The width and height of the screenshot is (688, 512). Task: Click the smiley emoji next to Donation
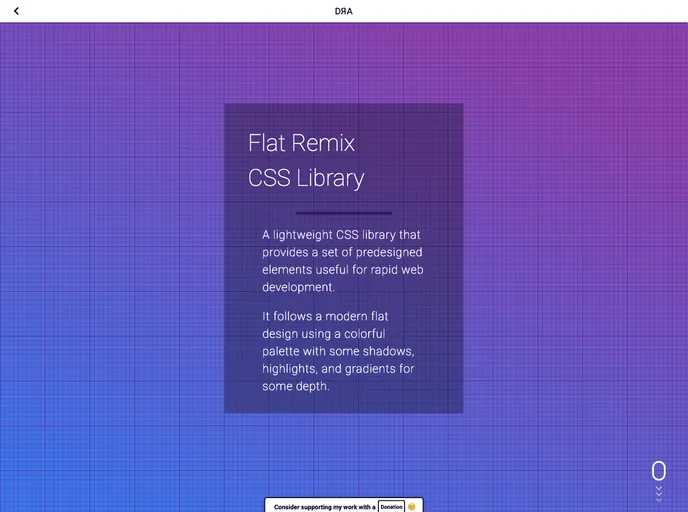click(x=412, y=507)
